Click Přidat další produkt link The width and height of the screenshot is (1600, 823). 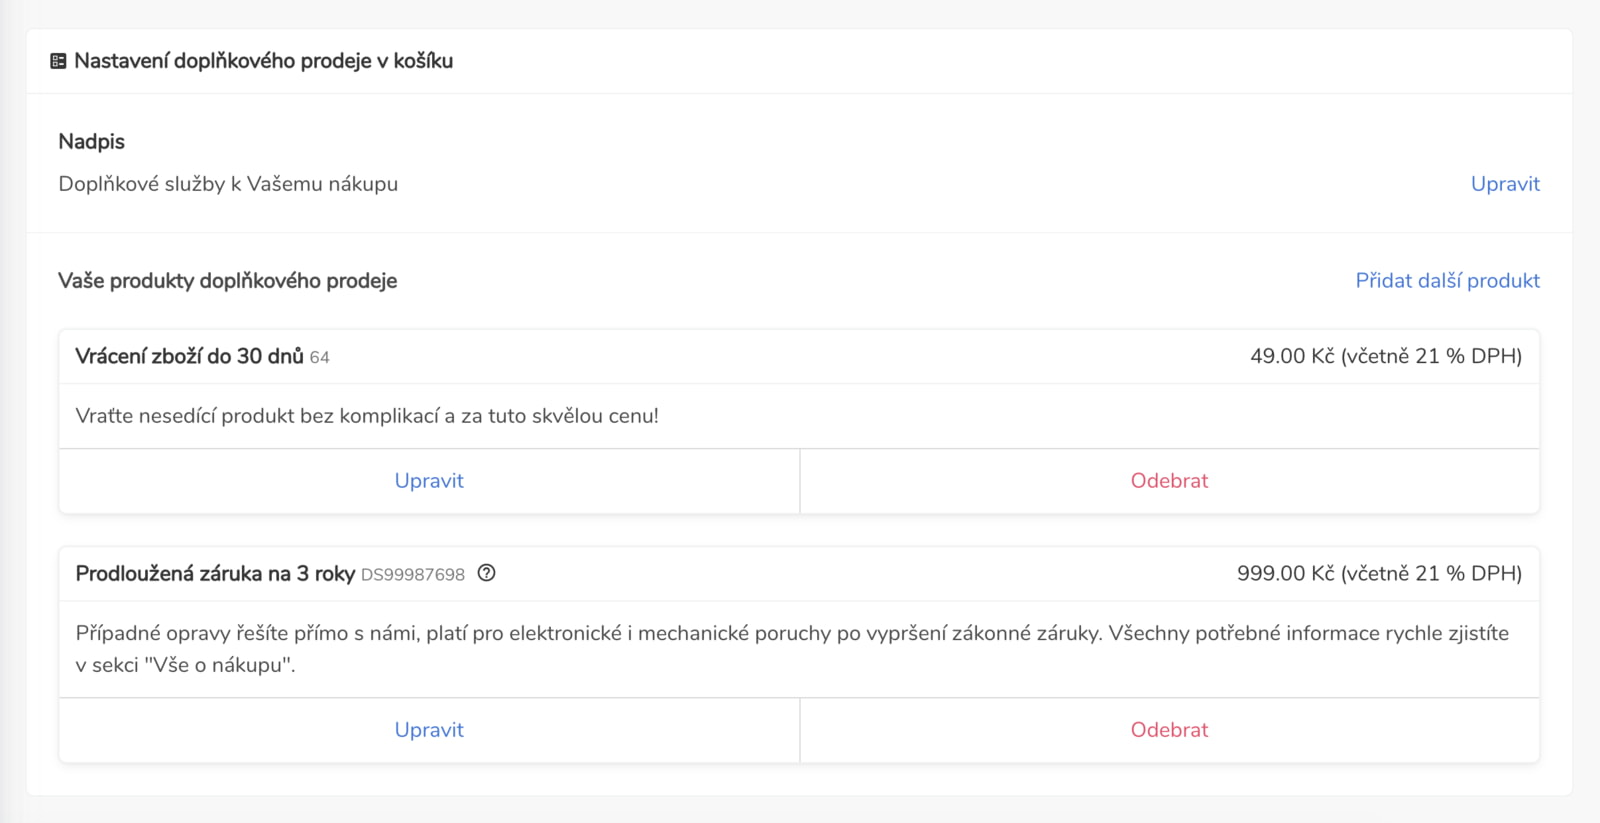[x=1447, y=281]
